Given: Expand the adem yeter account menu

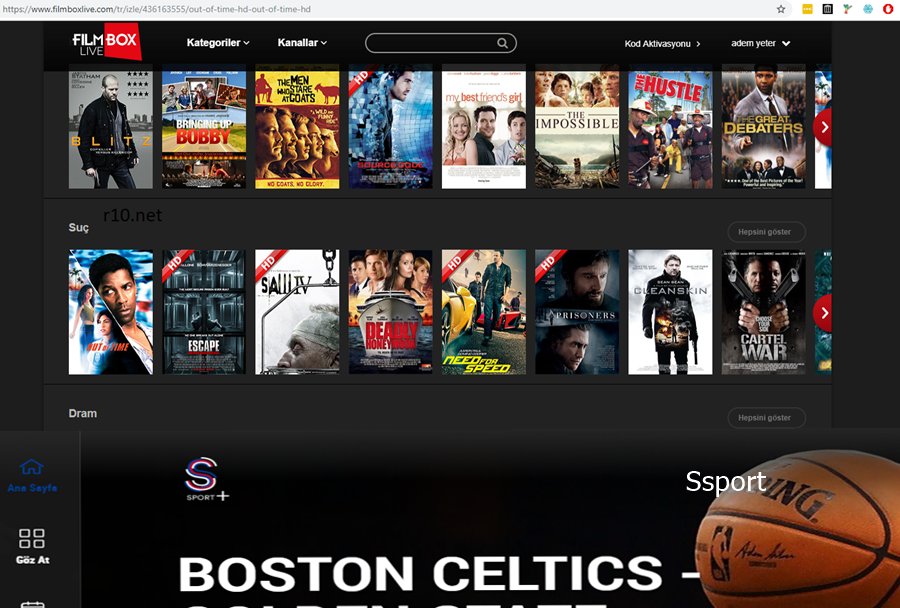Looking at the screenshot, I should tap(761, 43).
